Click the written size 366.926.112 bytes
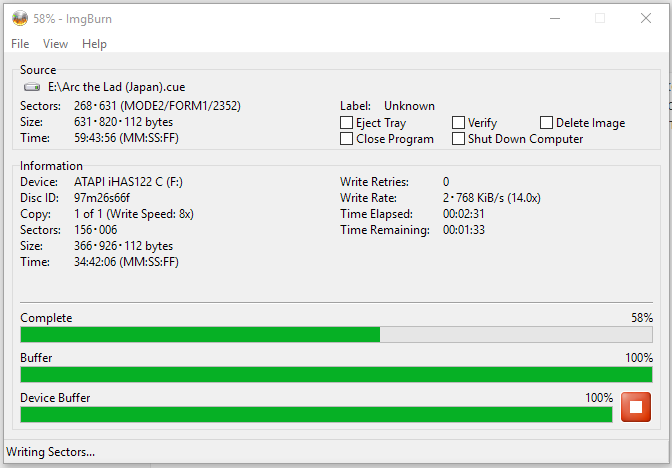 123,246
